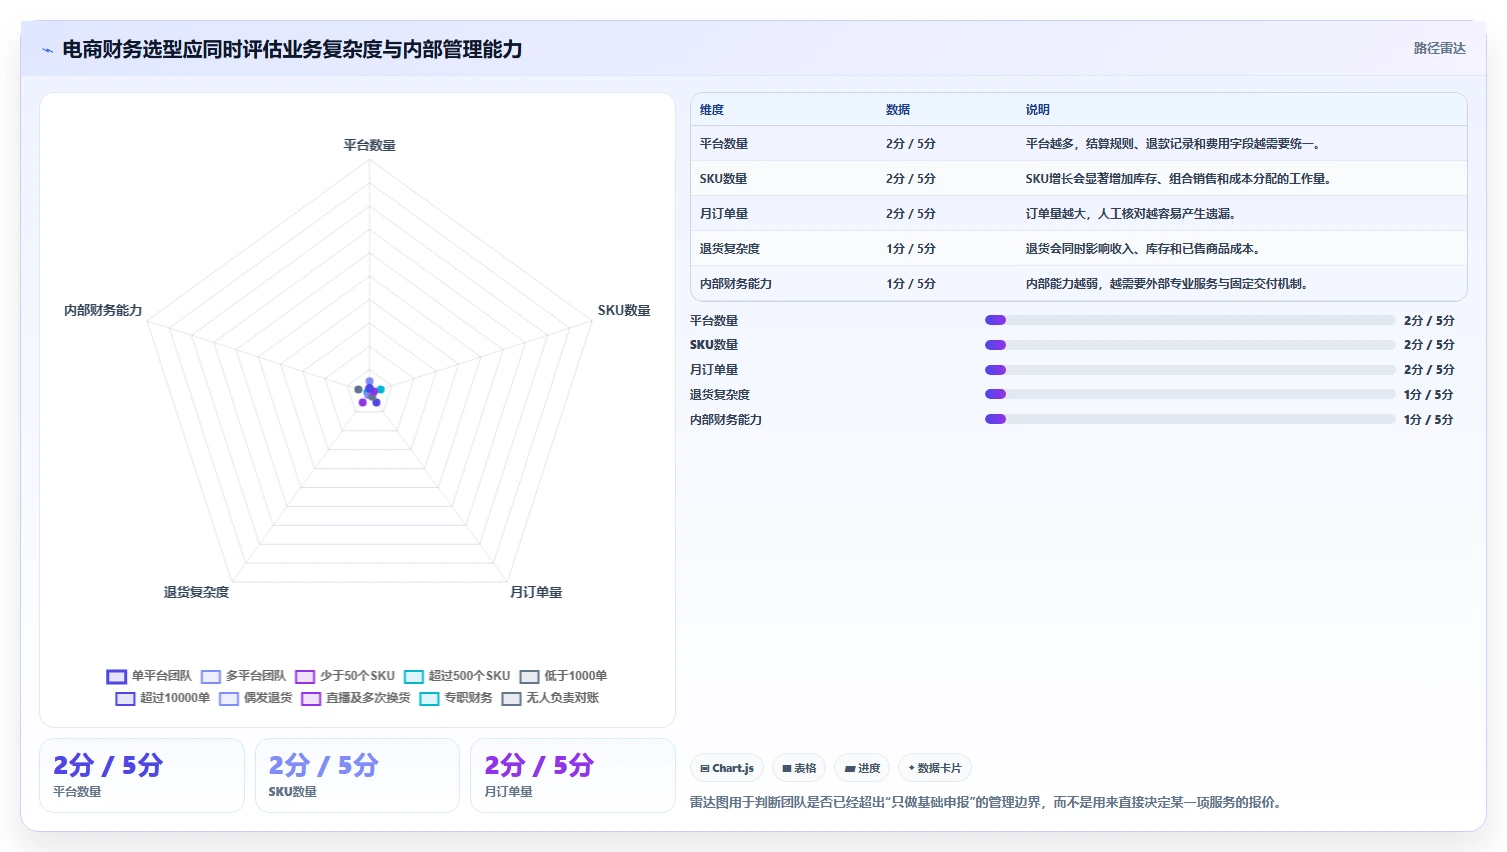
Task: Click the 进度 tag
Action: 862,768
